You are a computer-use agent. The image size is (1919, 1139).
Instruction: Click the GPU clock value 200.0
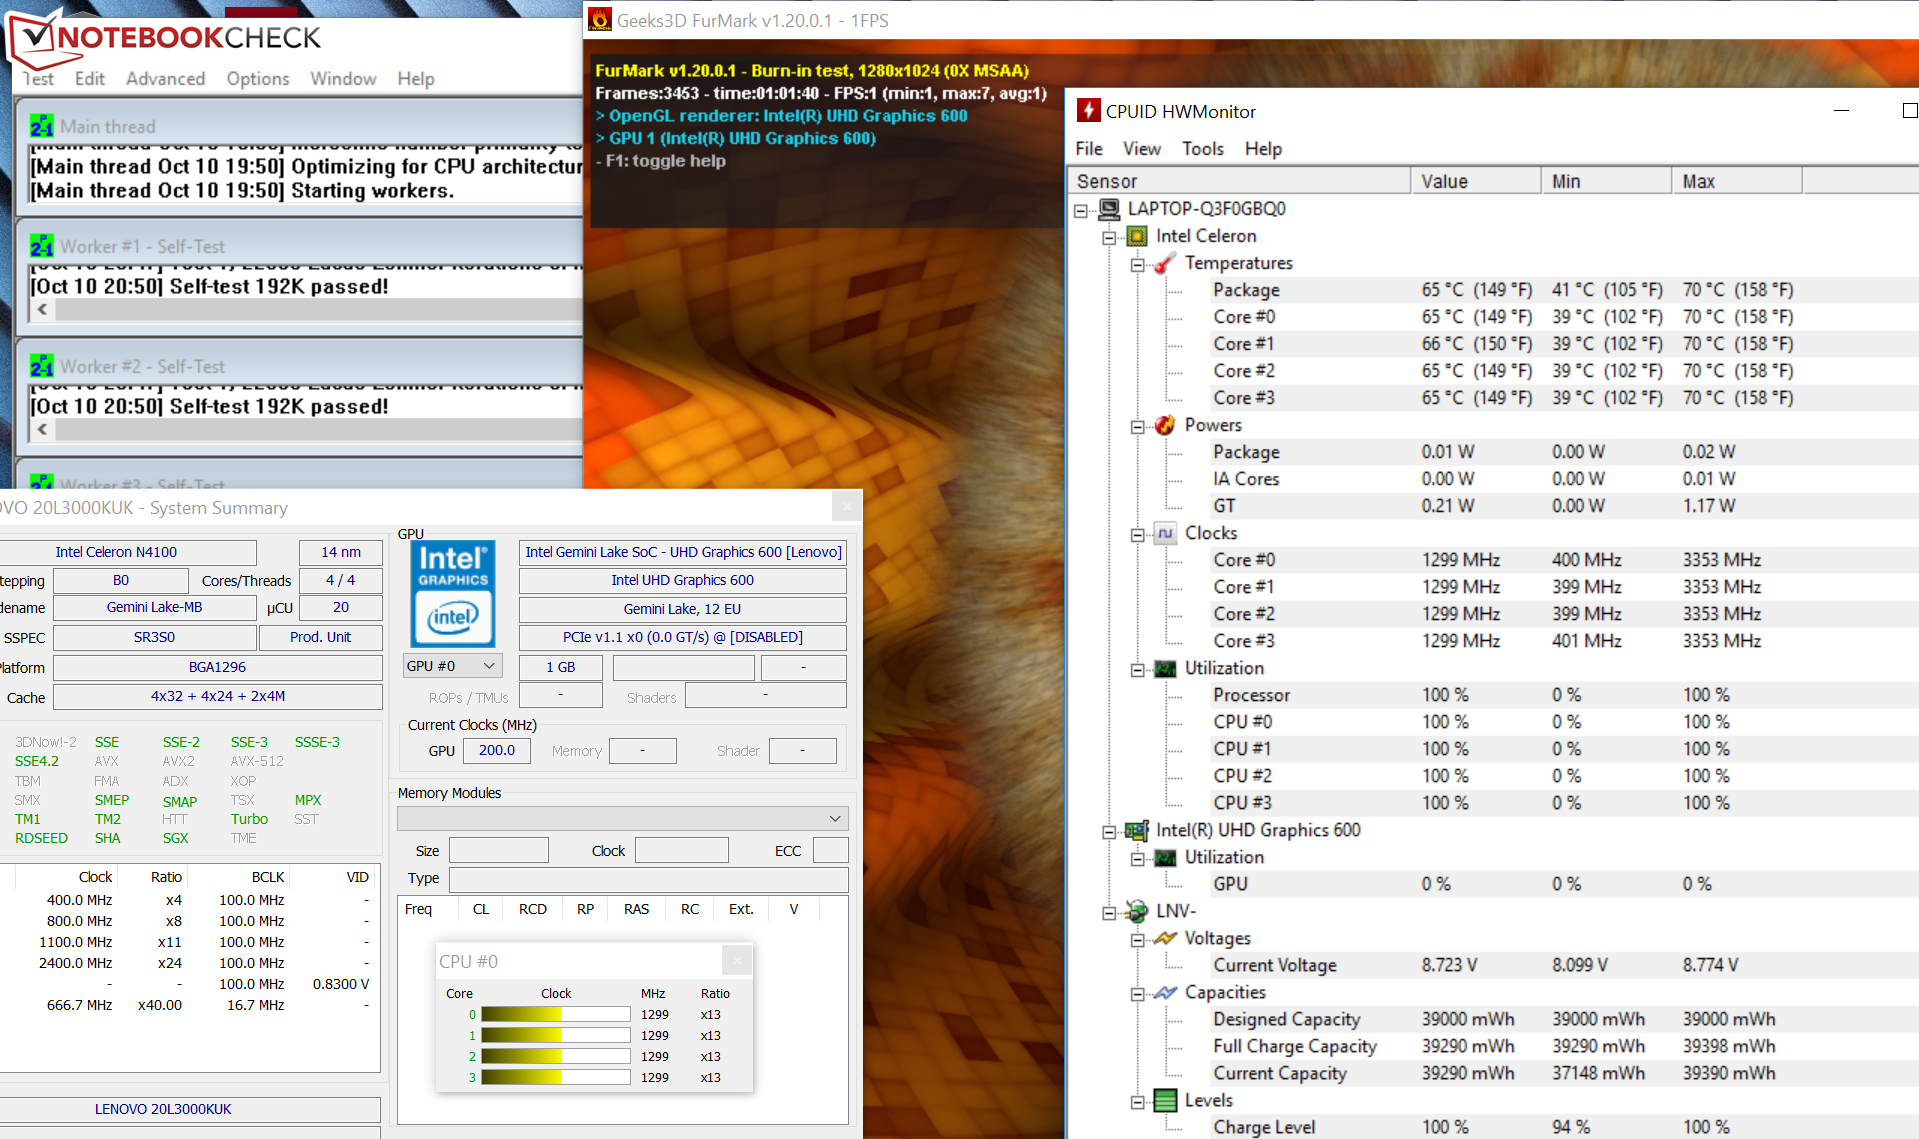click(497, 750)
